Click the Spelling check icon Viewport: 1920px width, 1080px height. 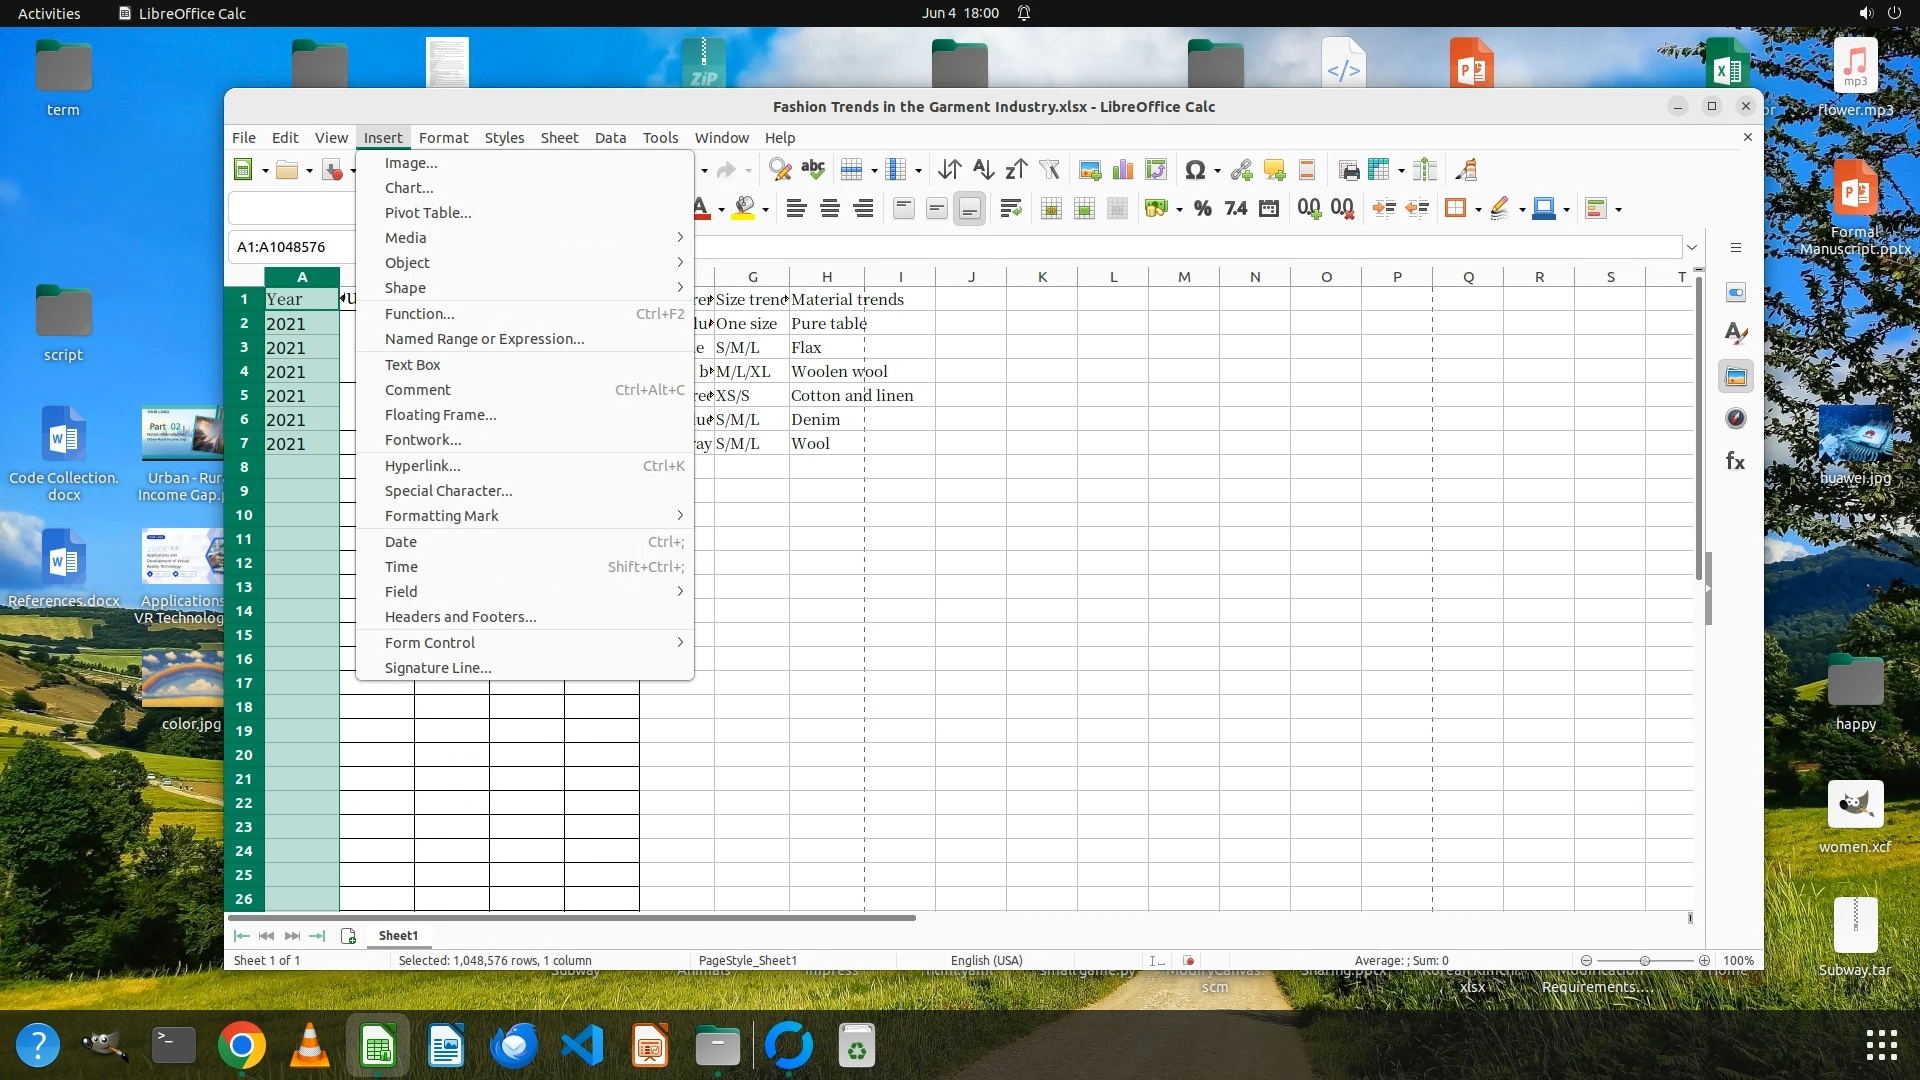point(813,170)
